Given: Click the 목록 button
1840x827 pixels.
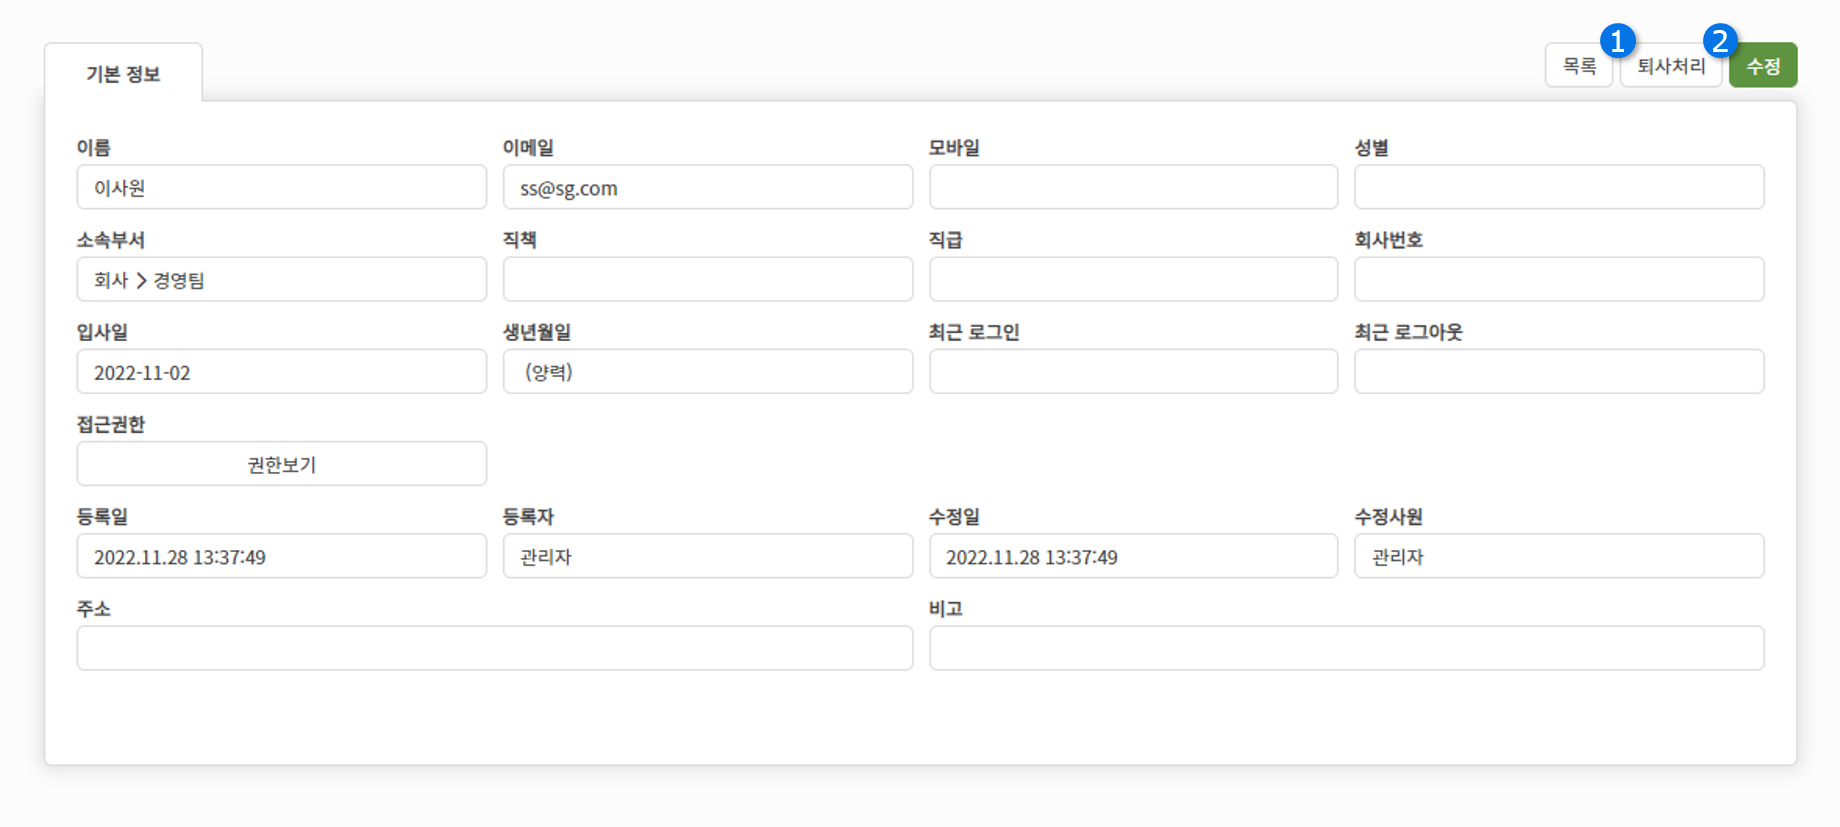Looking at the screenshot, I should (1579, 66).
